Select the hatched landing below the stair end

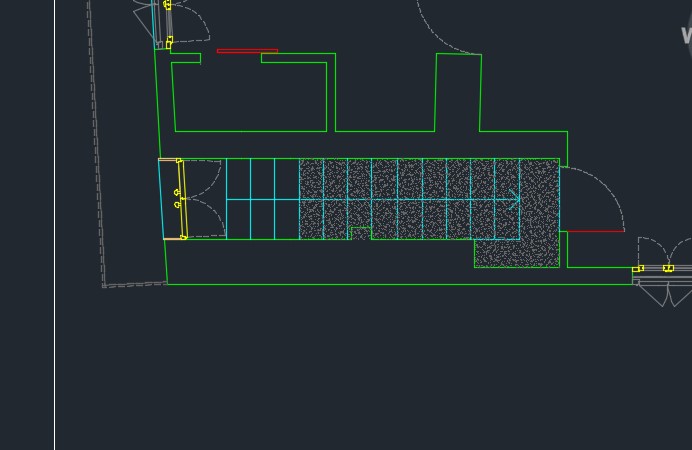pos(516,253)
